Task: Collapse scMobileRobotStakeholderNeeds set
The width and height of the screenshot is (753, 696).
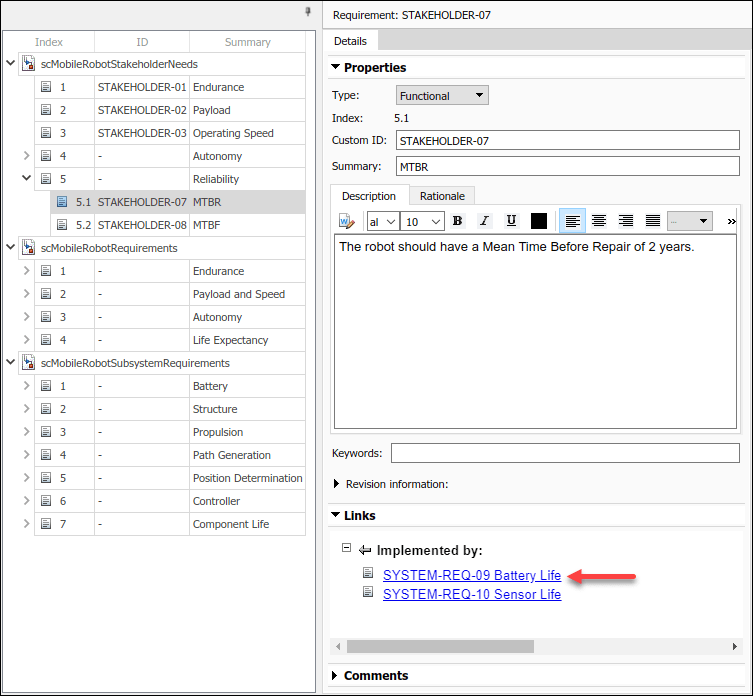Action: (11, 63)
